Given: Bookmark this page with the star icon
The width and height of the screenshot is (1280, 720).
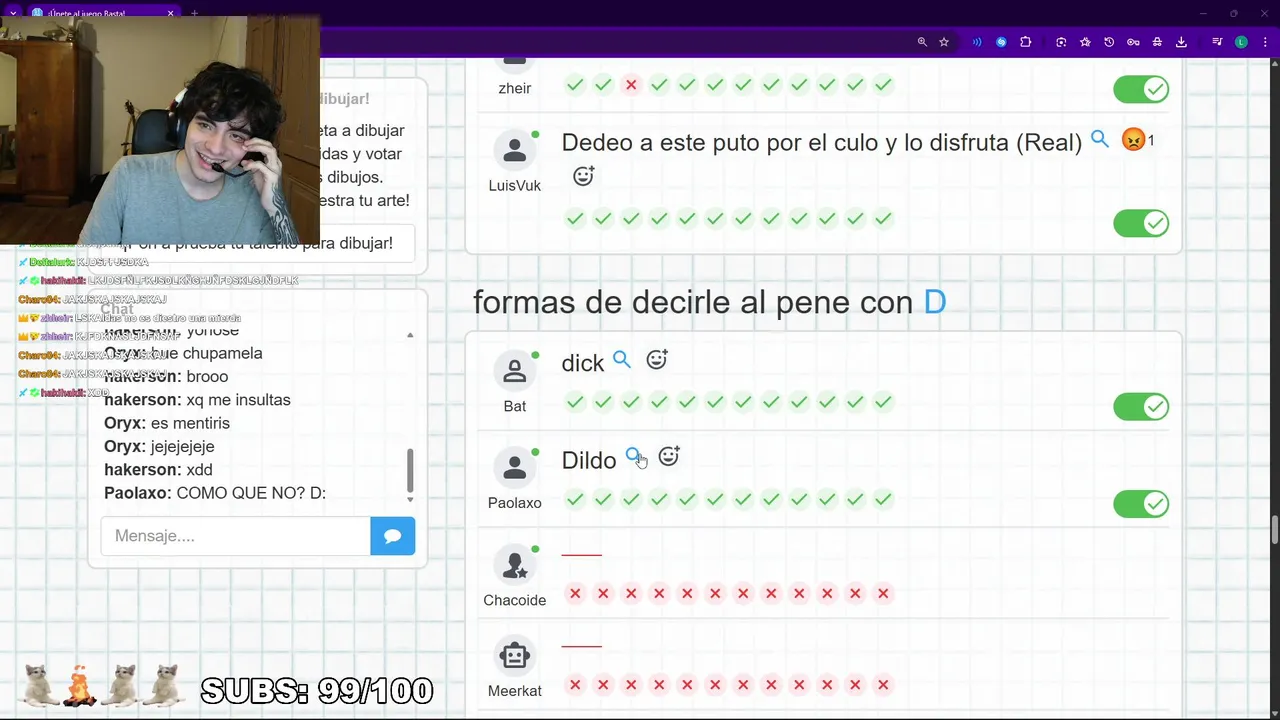Looking at the screenshot, I should (944, 42).
